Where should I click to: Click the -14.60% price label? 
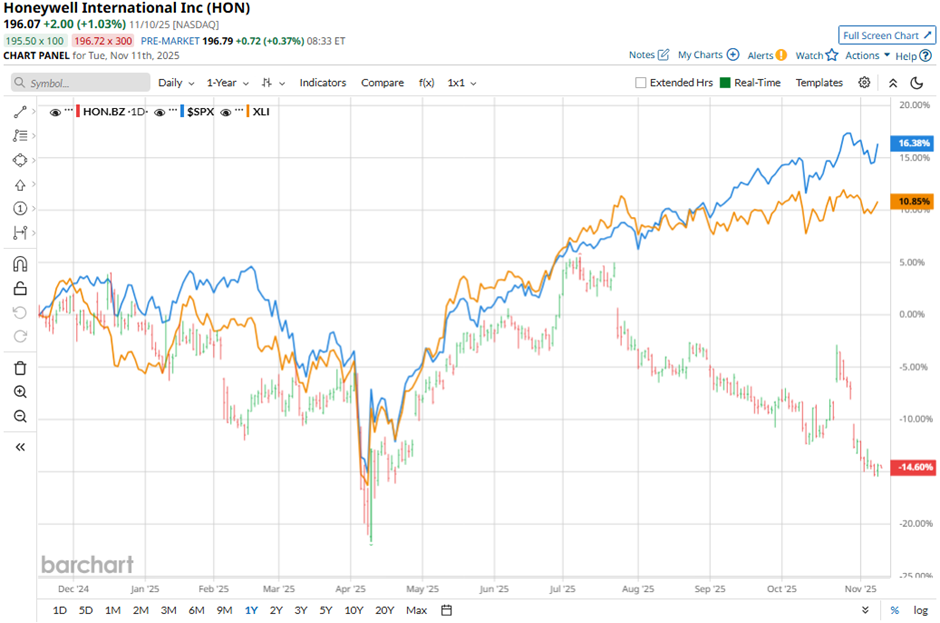[x=913, y=467]
